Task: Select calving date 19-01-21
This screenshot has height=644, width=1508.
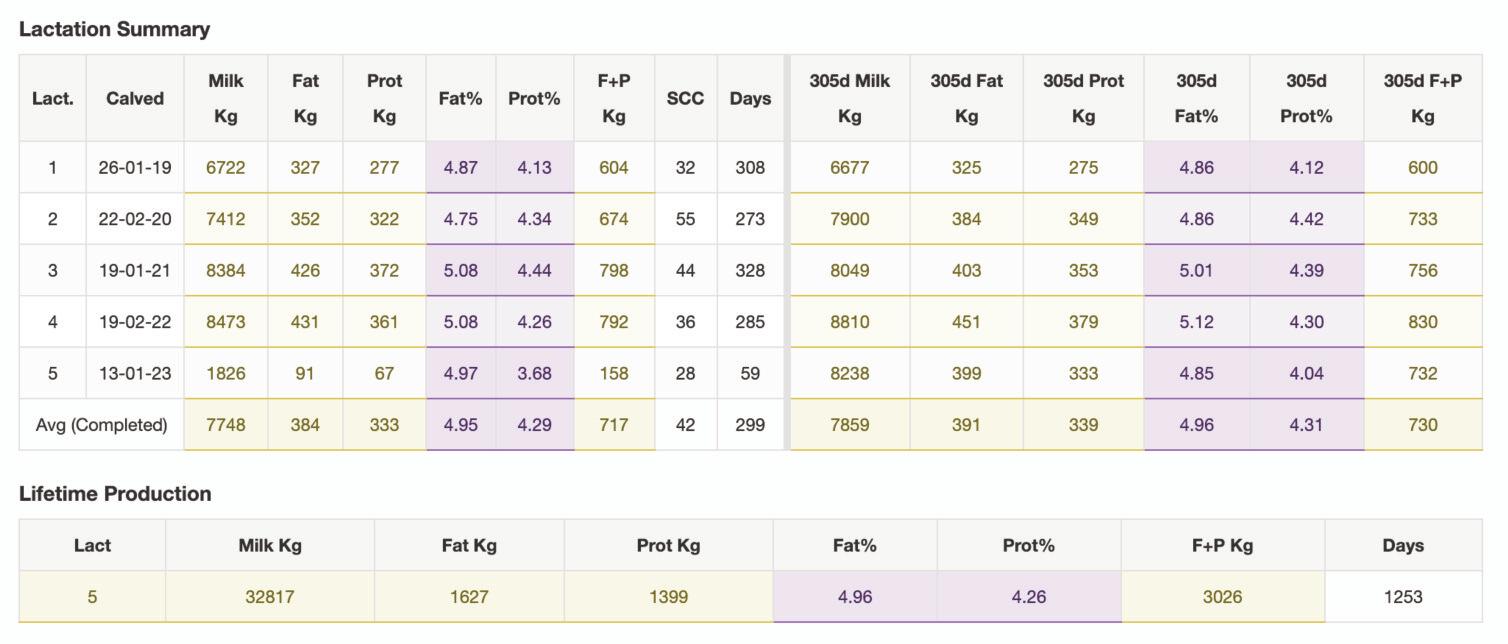Action: click(135, 270)
